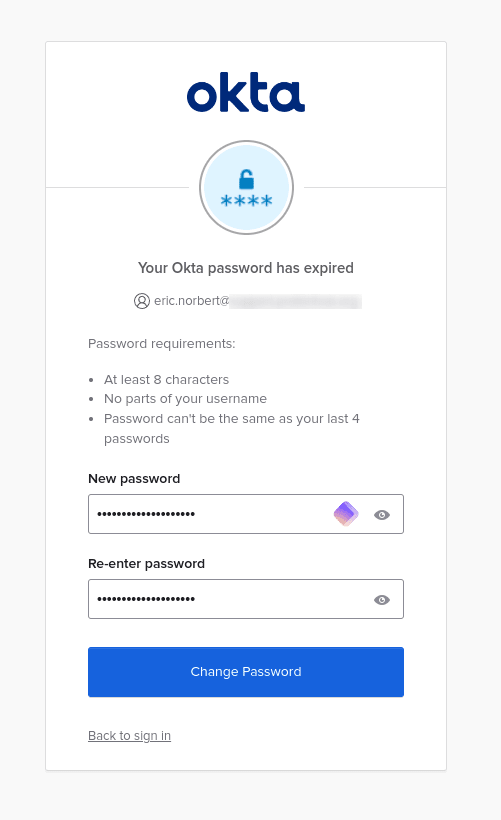Submit with the Change Password button

(x=246, y=672)
